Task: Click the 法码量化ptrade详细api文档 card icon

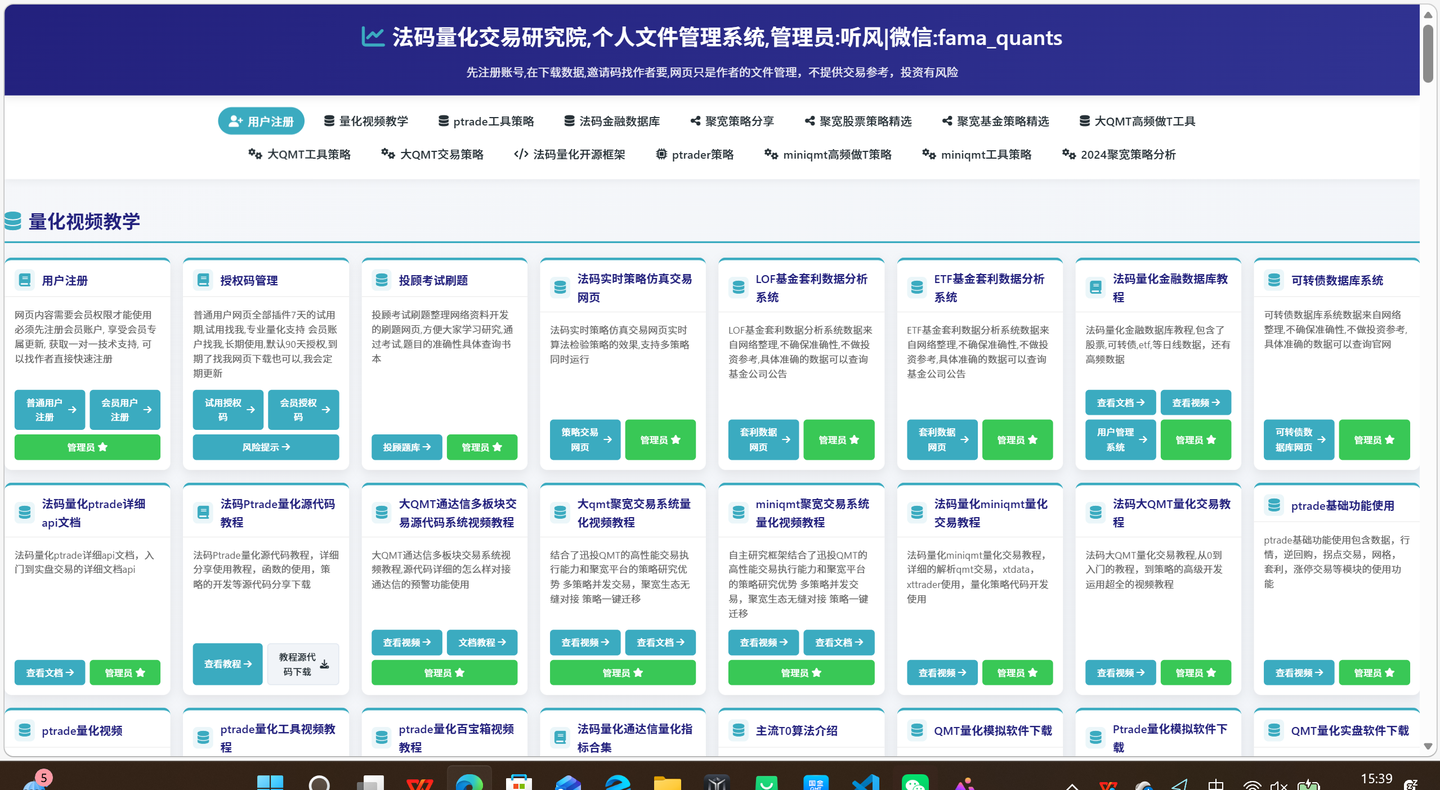Action: 25,513
